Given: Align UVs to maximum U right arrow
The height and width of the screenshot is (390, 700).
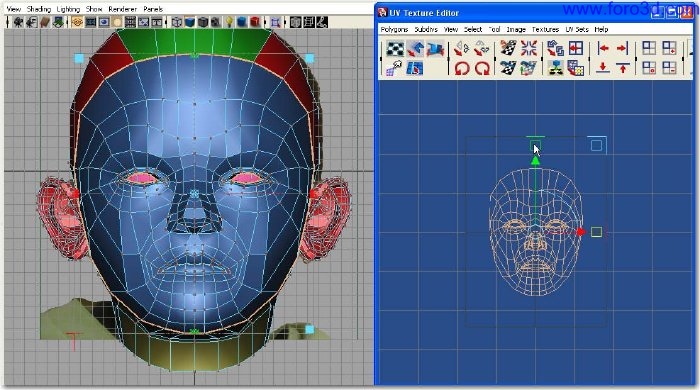Looking at the screenshot, I should pyautogui.click(x=623, y=48).
